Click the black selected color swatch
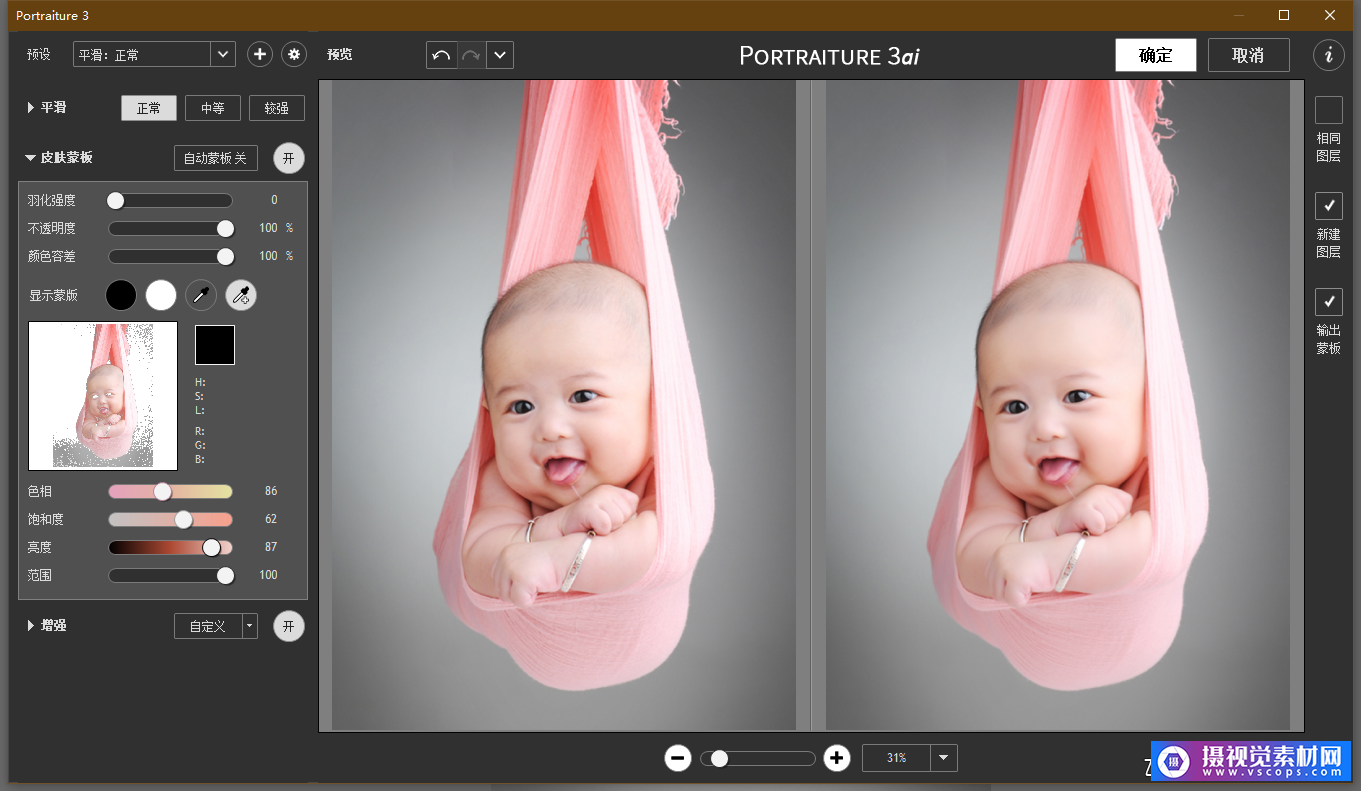Viewport: 1361px width, 791px height. coord(215,345)
